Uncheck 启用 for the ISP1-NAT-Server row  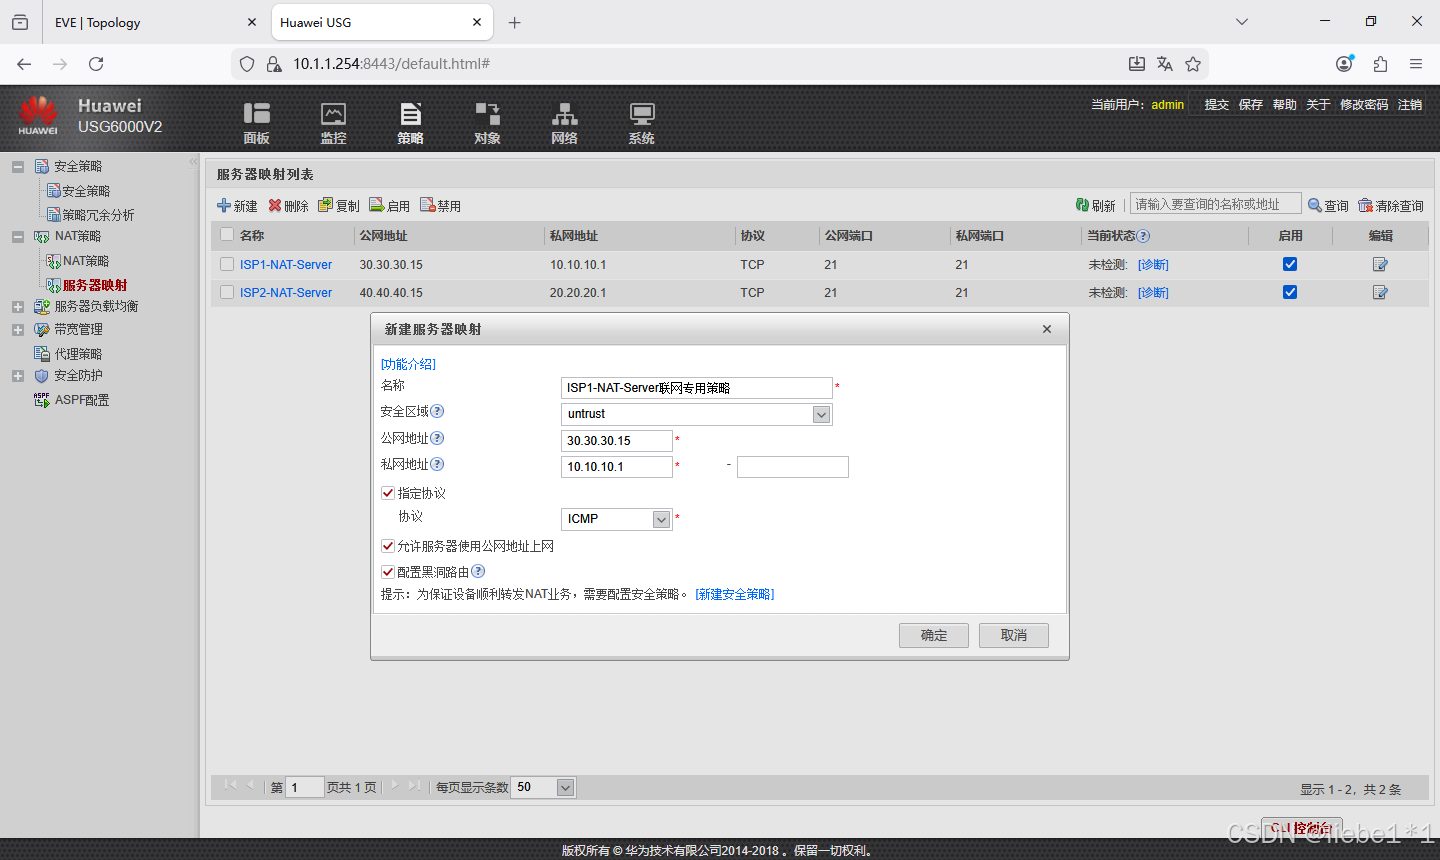[1289, 264]
